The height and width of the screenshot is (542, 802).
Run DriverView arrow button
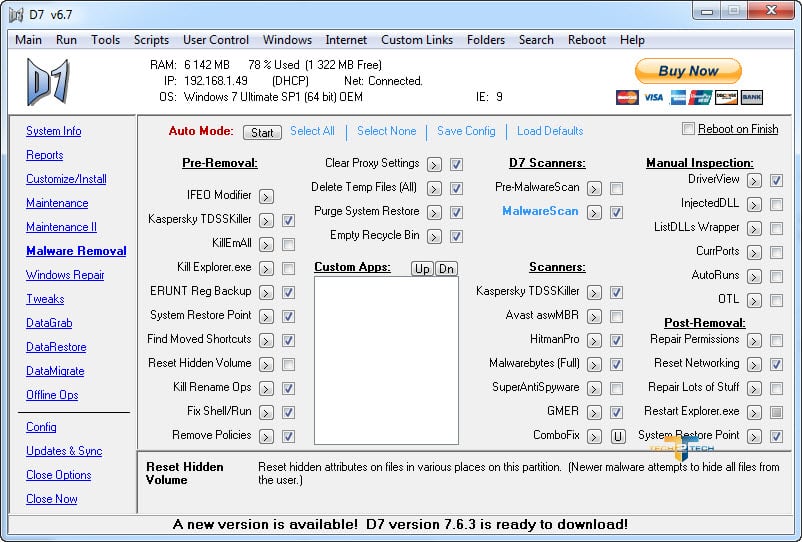pos(754,180)
